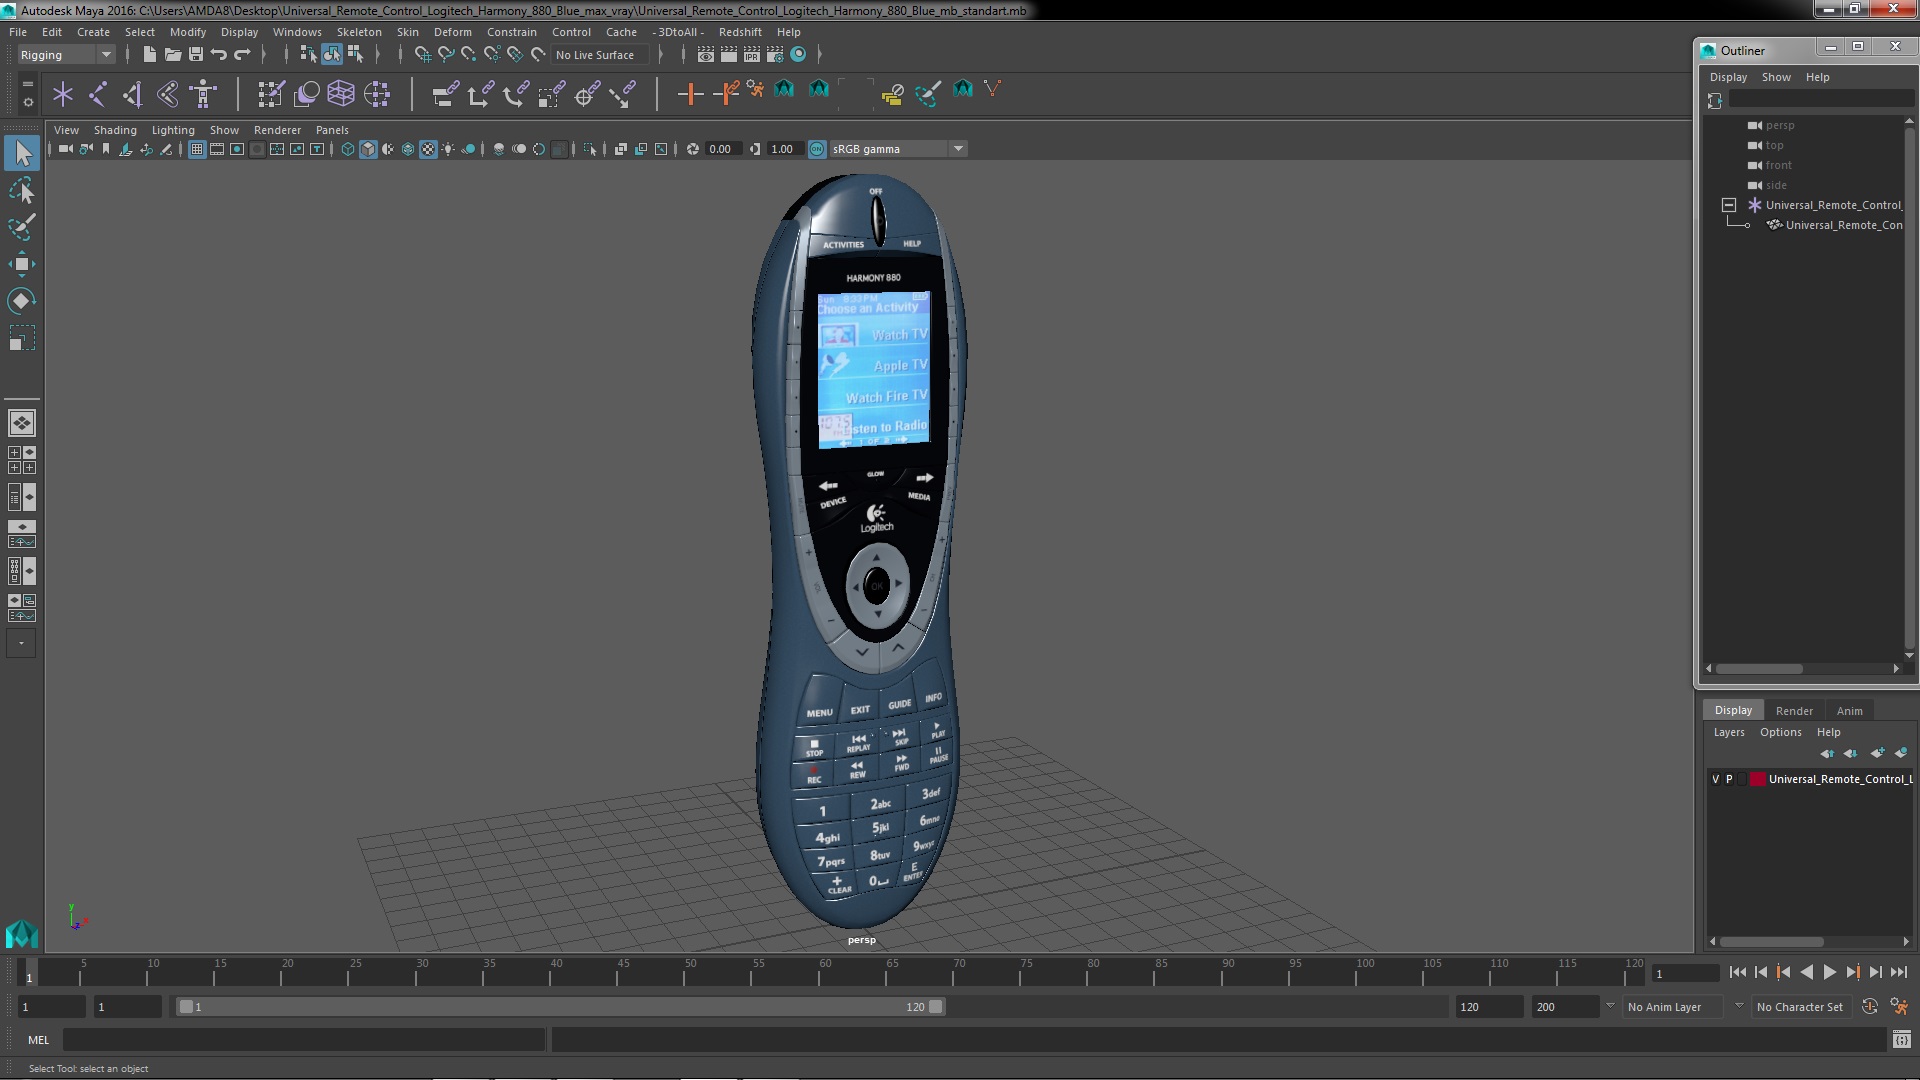Step forward one frame
The width and height of the screenshot is (1920, 1080).
point(1875,972)
